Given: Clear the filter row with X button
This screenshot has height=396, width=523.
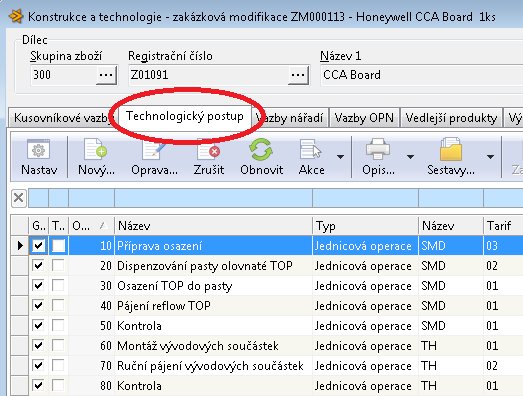Looking at the screenshot, I should click(18, 198).
